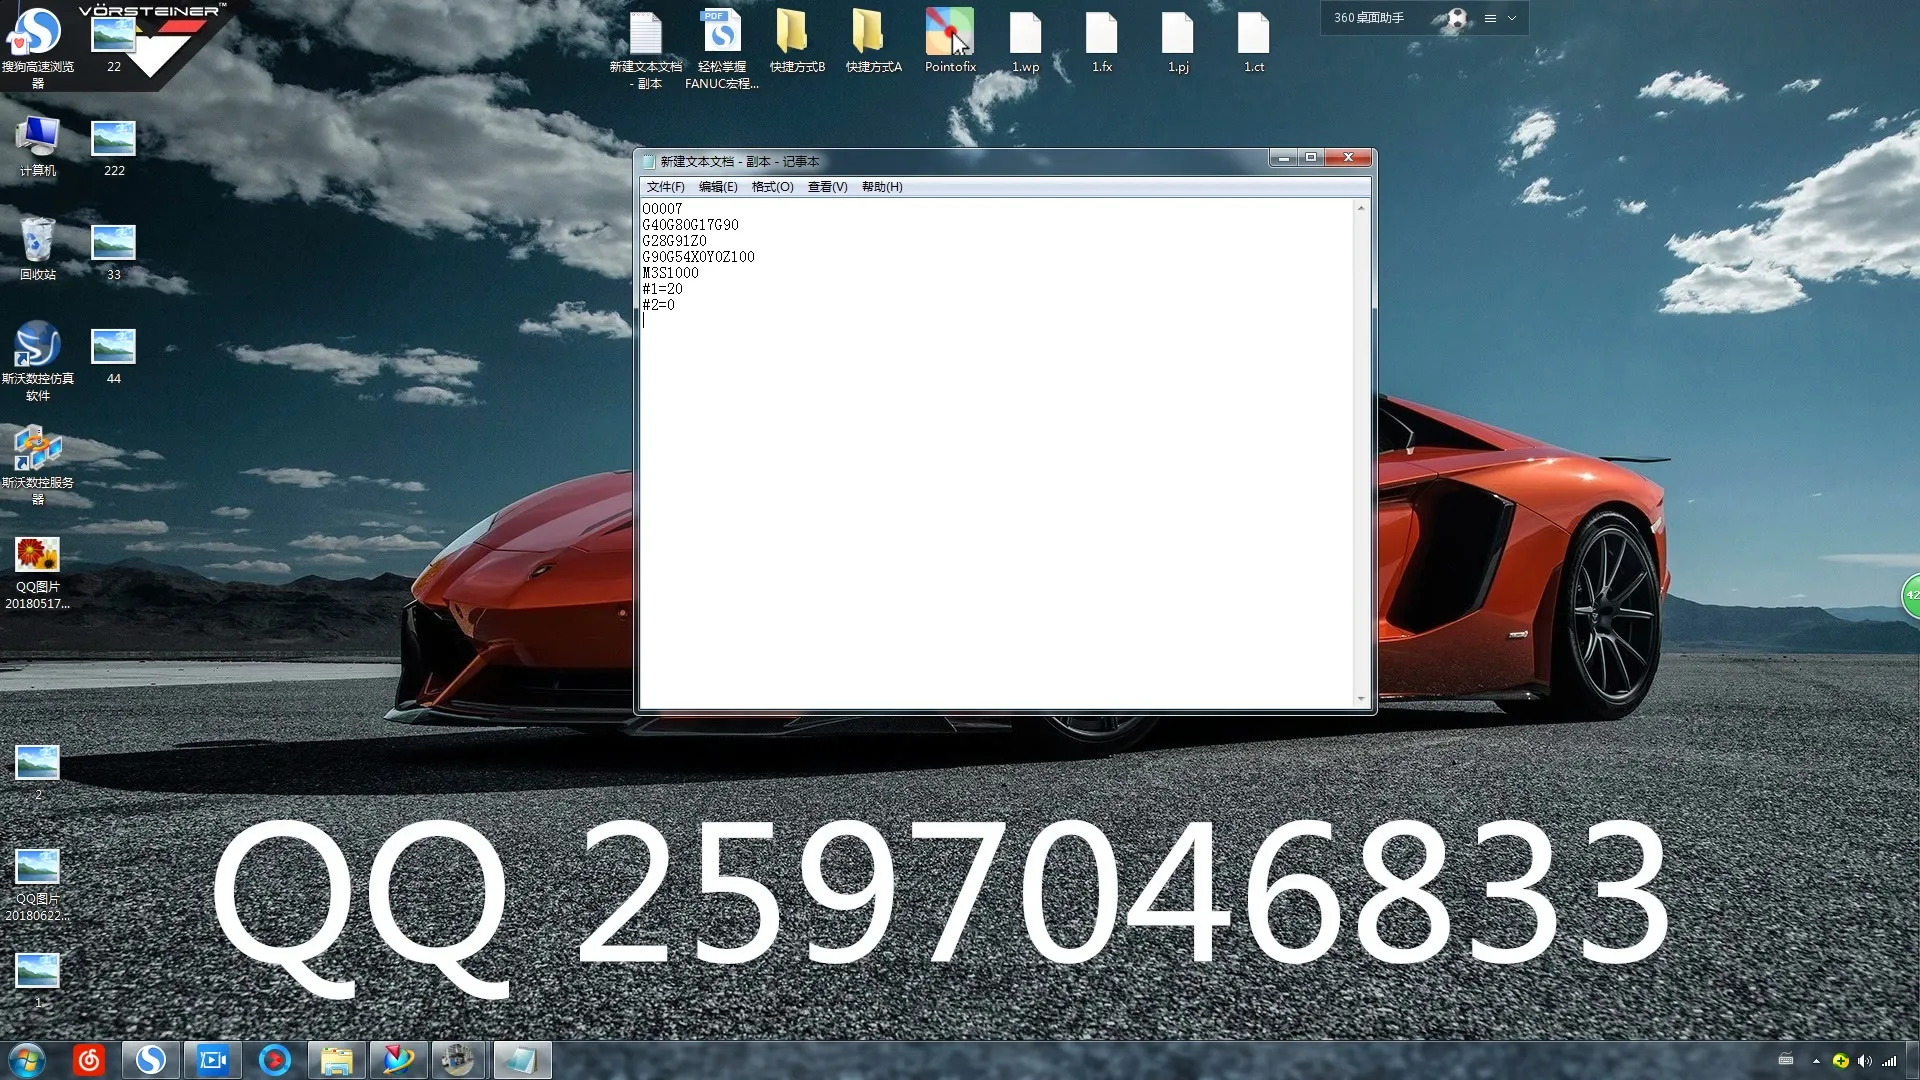This screenshot has height=1080, width=1920.
Task: Click the Notepad taskbar button
Action: tap(521, 1059)
